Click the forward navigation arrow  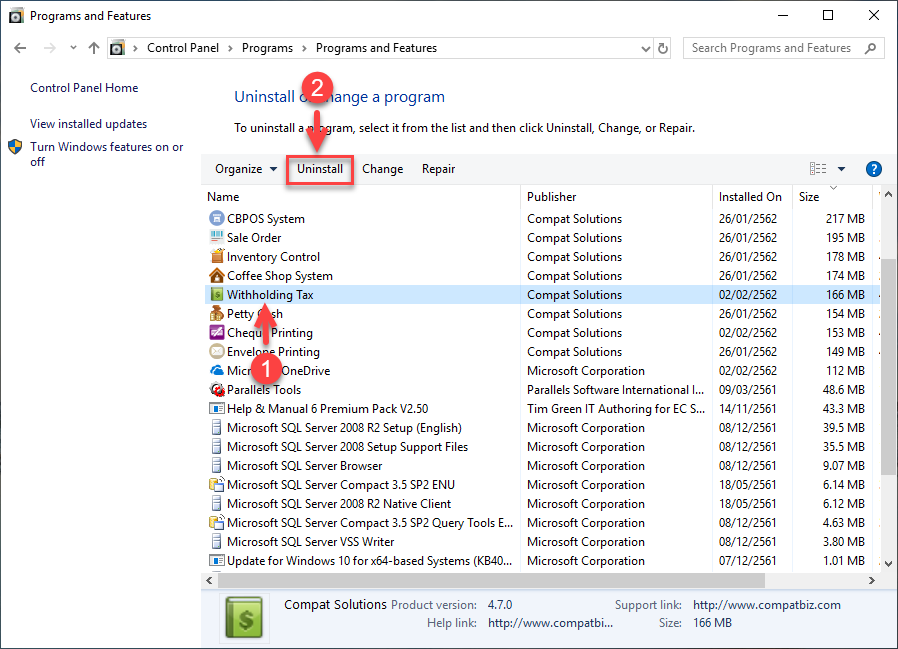click(x=50, y=48)
